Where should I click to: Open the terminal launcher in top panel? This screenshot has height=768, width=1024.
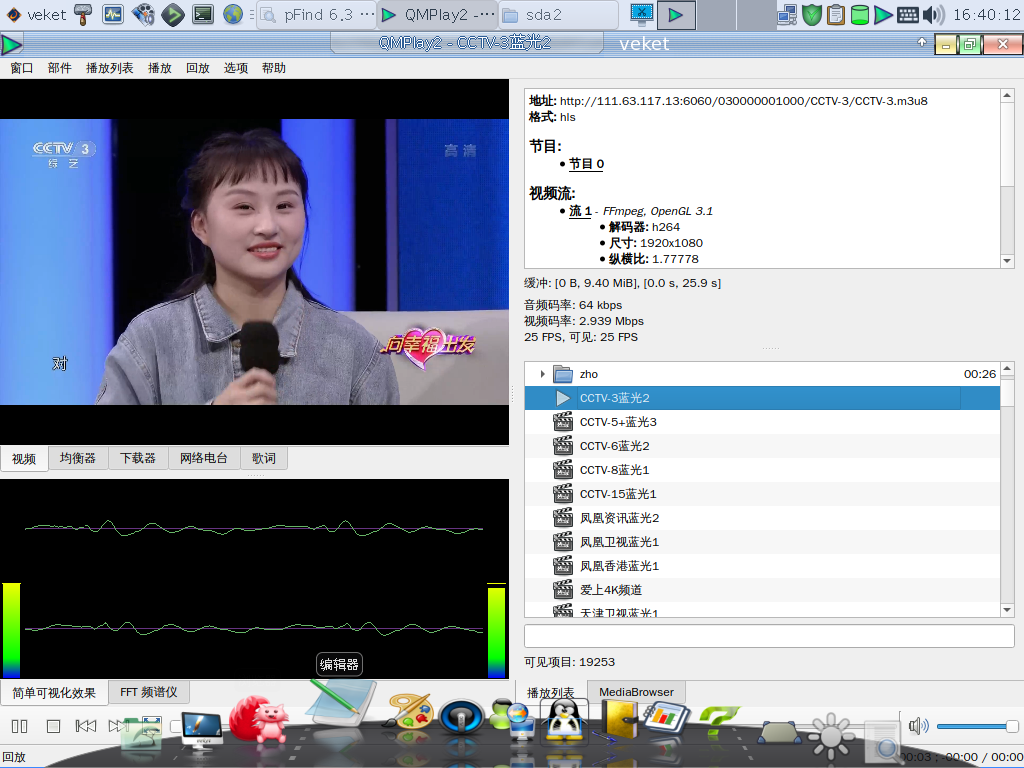(x=203, y=14)
